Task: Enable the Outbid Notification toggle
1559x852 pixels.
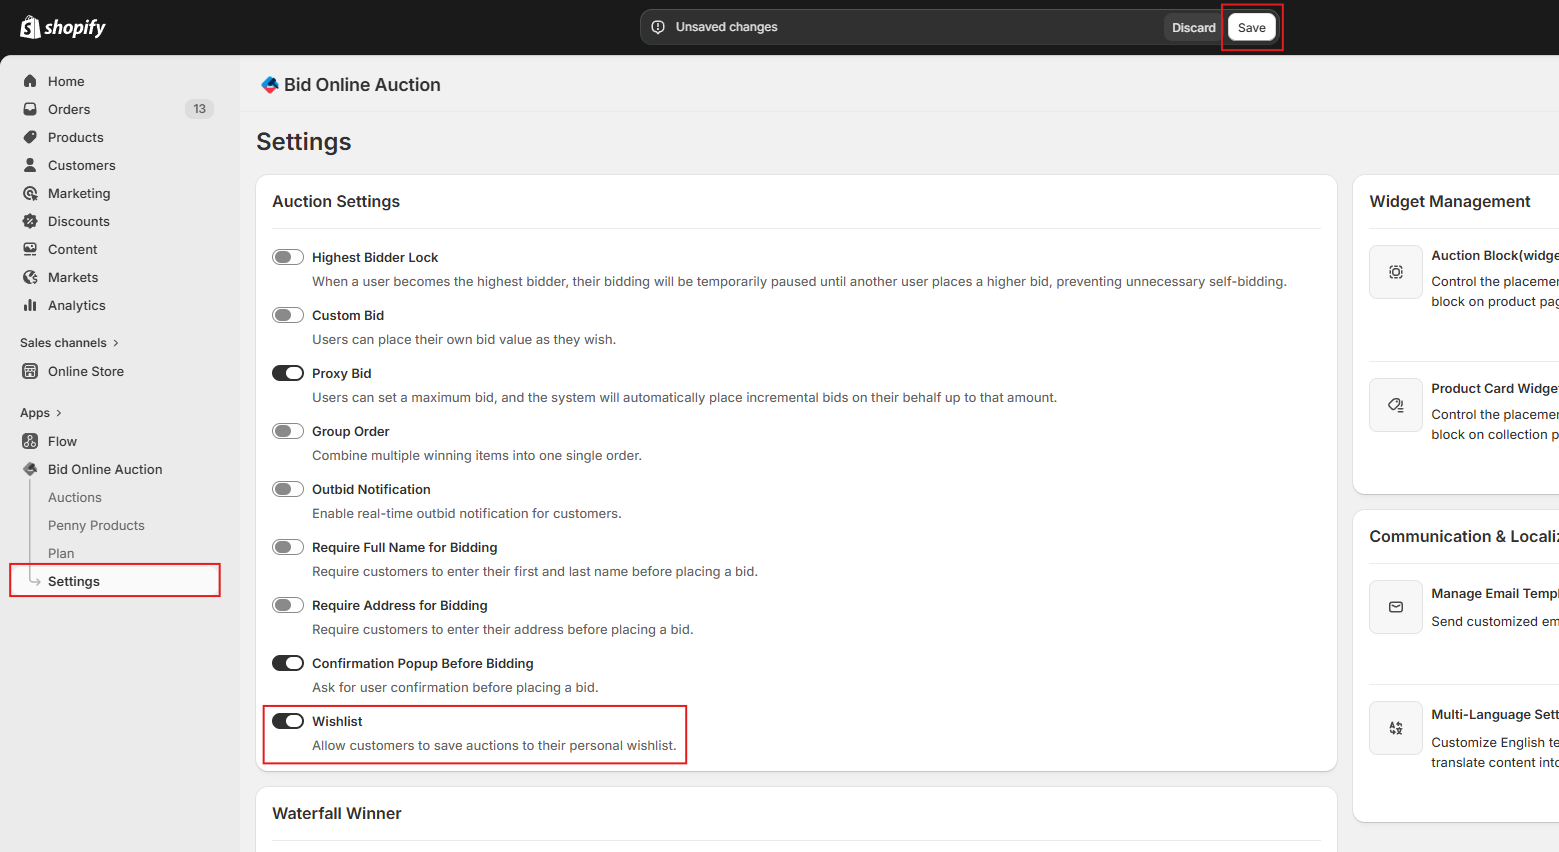Action: [x=288, y=489]
